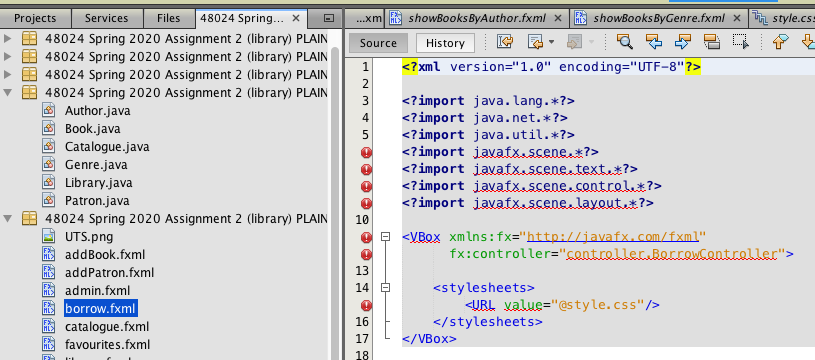This screenshot has height=360, width=815.
Task: Select Patron.java in the tree
Action: (97, 201)
